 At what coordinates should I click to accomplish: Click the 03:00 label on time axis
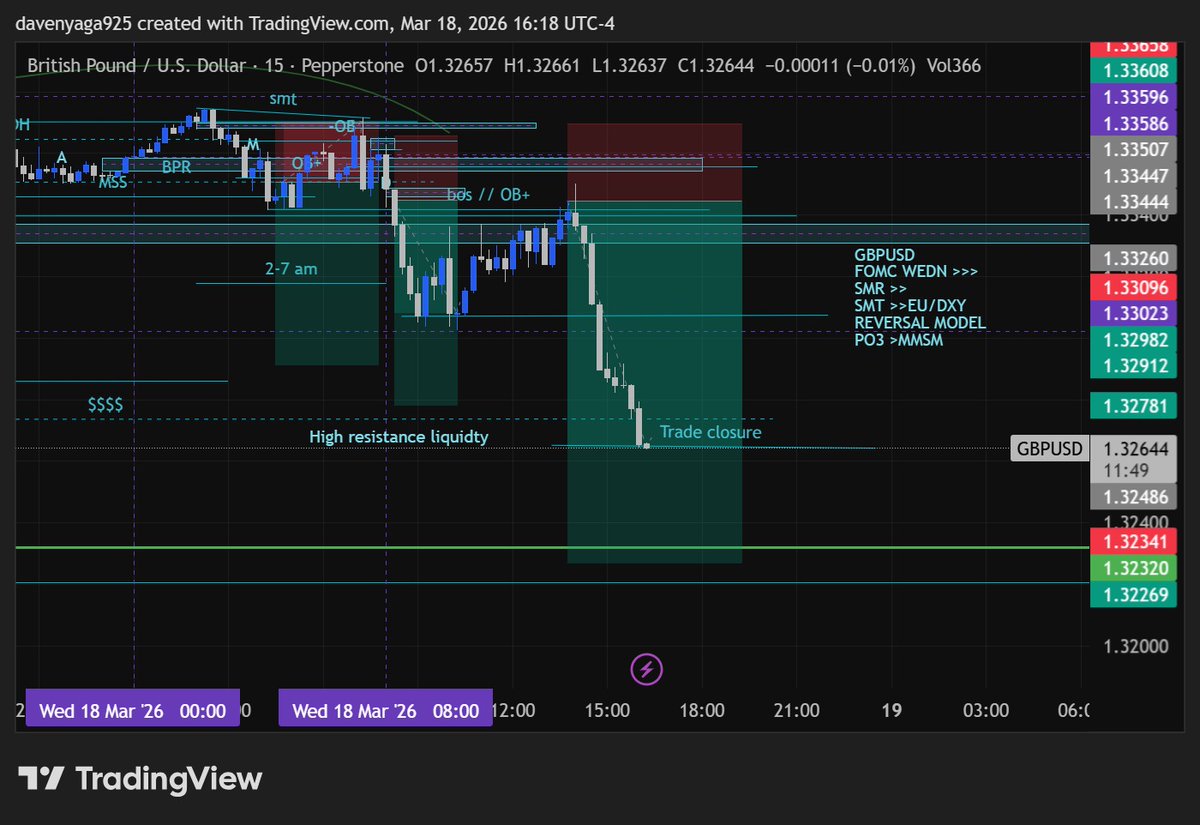click(x=986, y=711)
